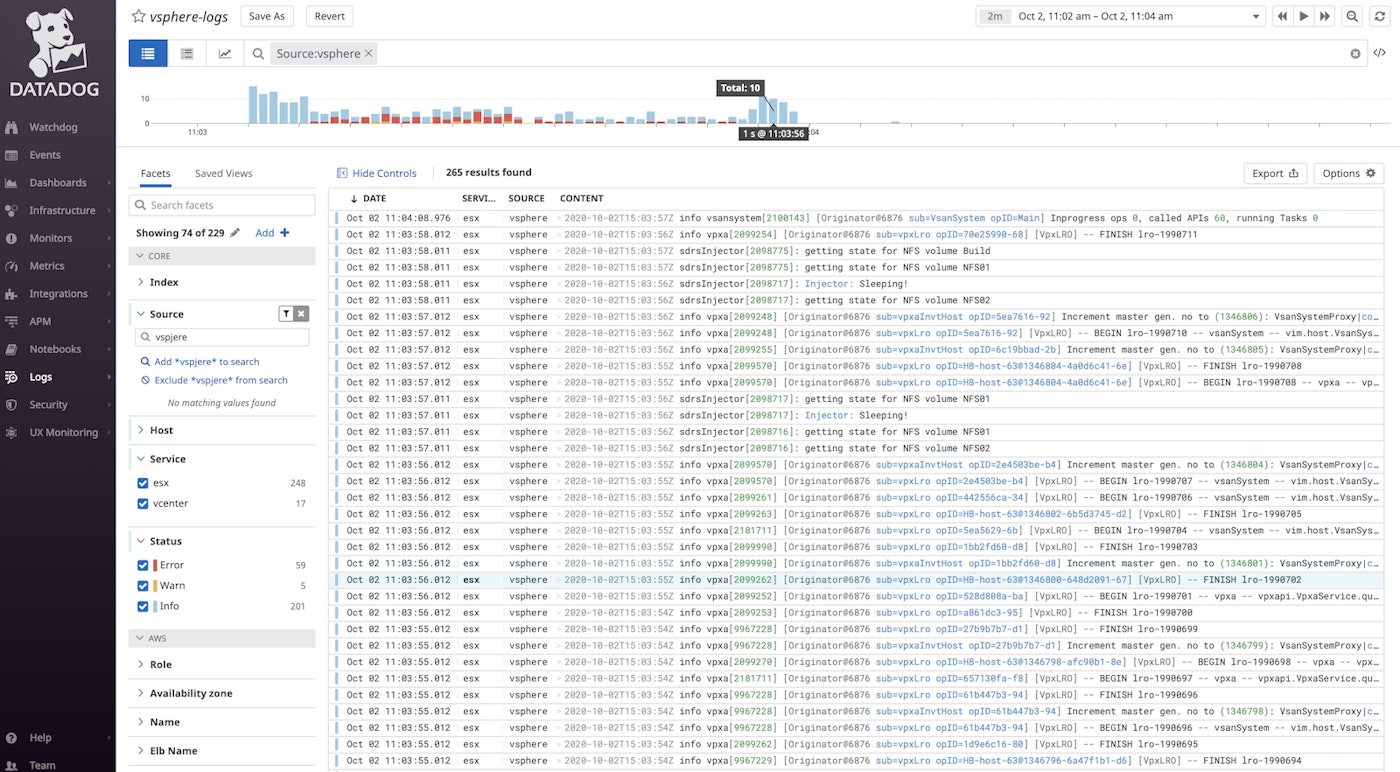
Task: Switch to Saved Views tab
Action: pos(224,173)
